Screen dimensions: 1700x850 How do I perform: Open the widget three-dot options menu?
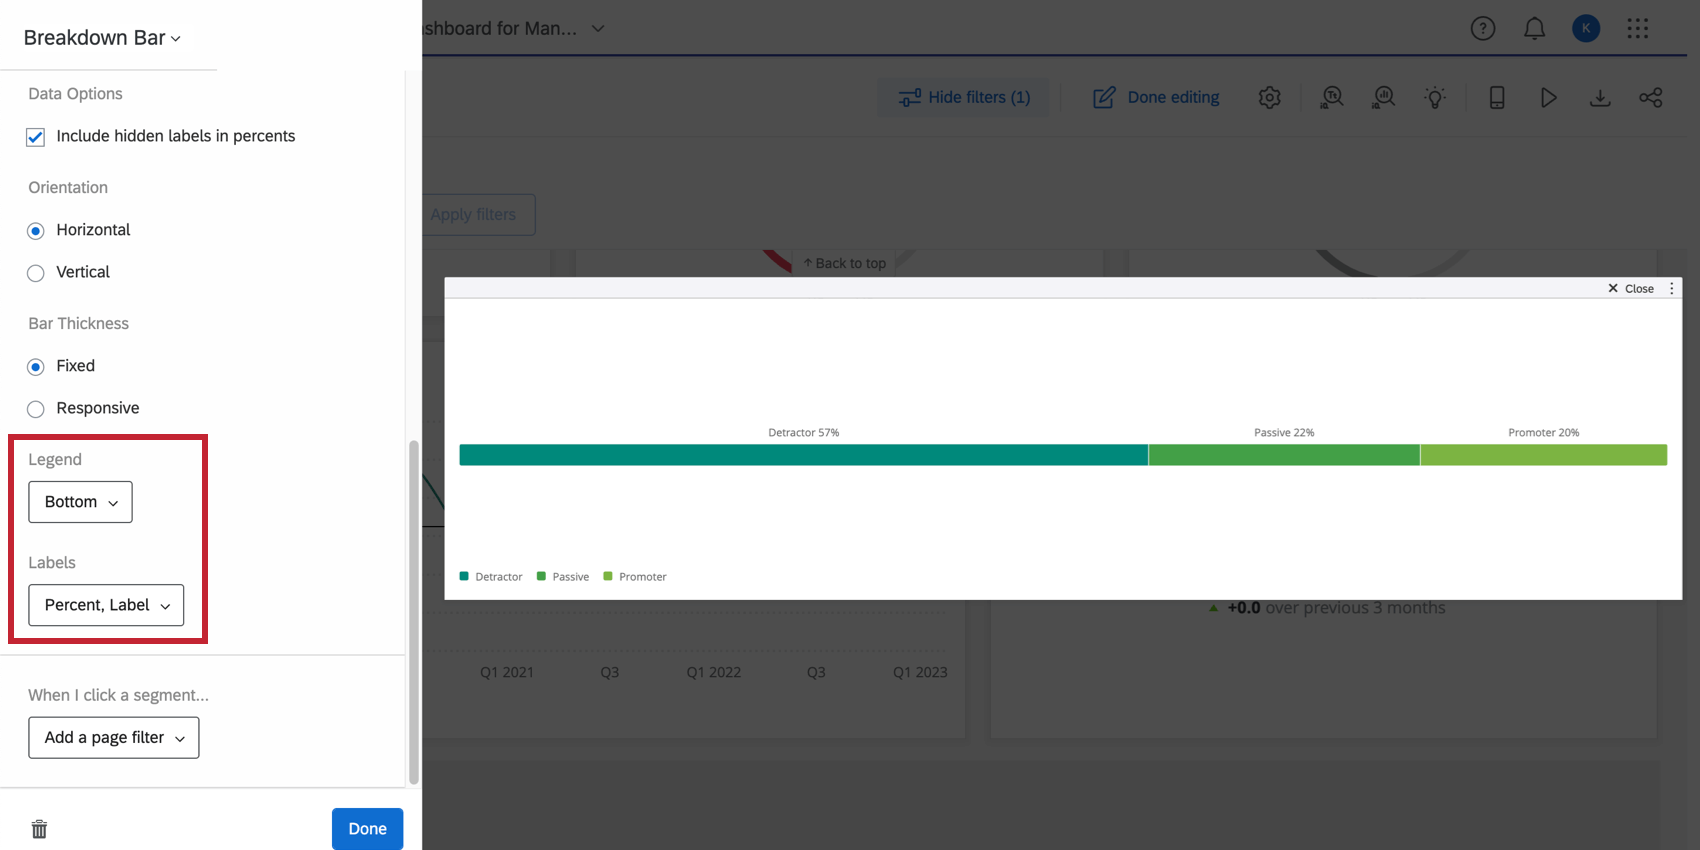click(x=1671, y=288)
